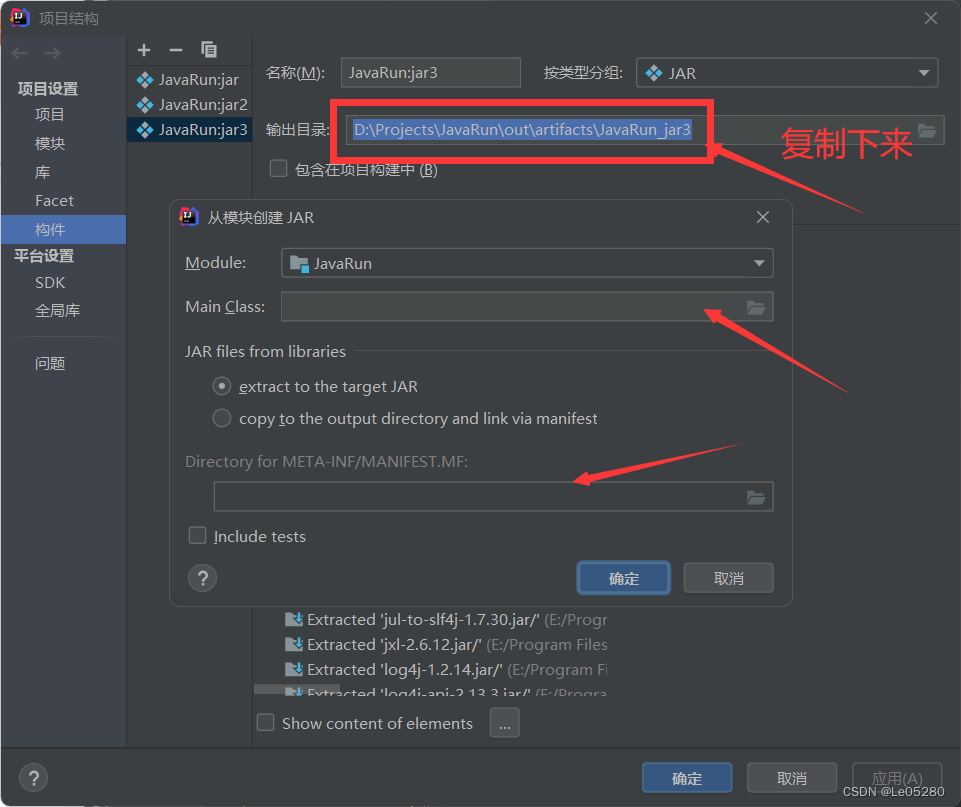Click the help icon in the JAR dialog
This screenshot has width=961, height=807.
point(203,577)
